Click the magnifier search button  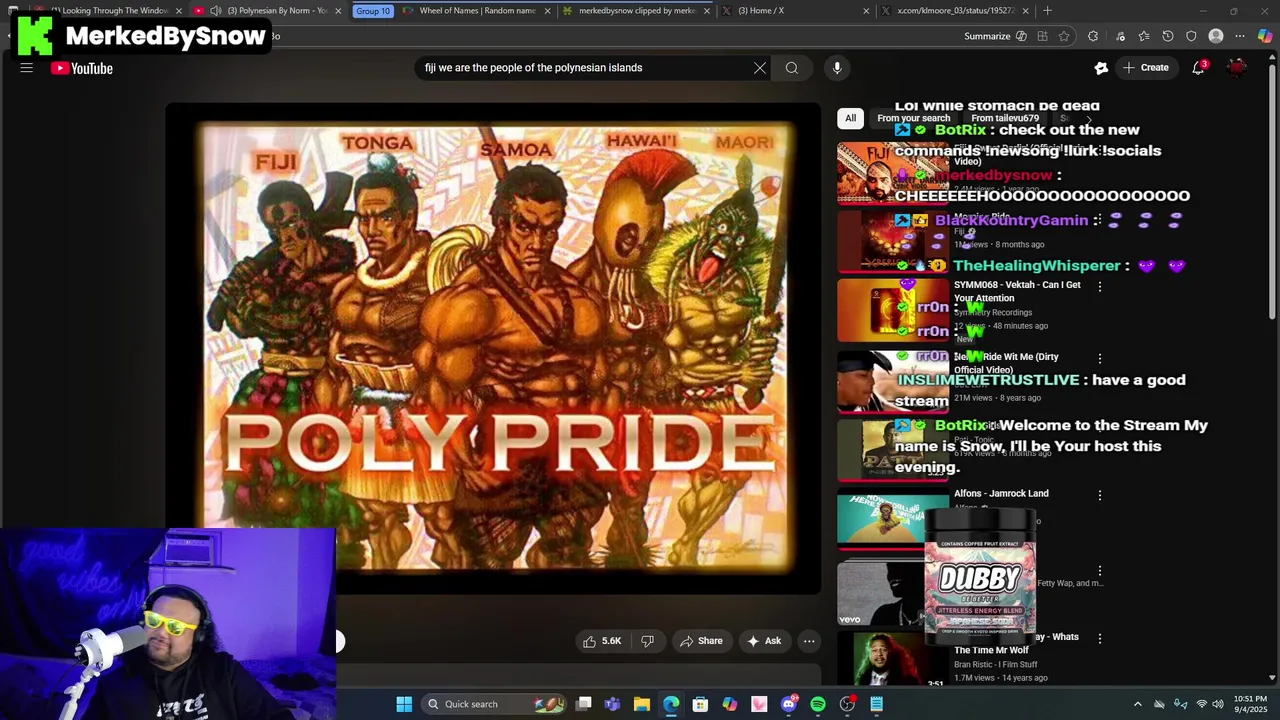click(792, 68)
